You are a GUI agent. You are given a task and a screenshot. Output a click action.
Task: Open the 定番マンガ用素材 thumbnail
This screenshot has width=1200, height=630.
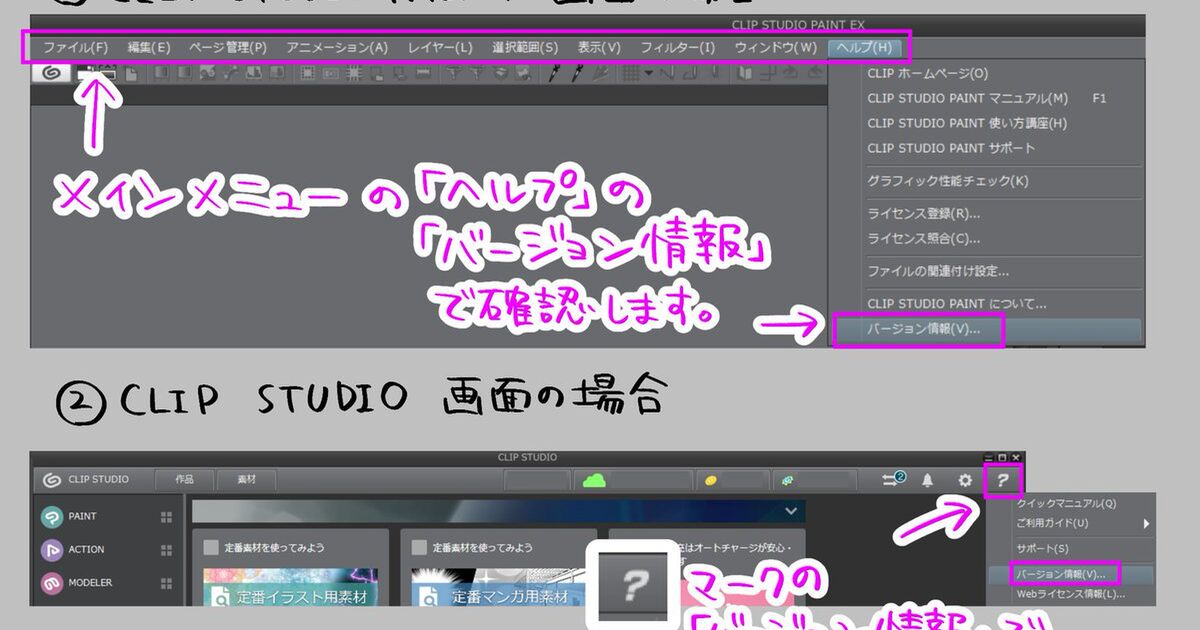(x=499, y=587)
